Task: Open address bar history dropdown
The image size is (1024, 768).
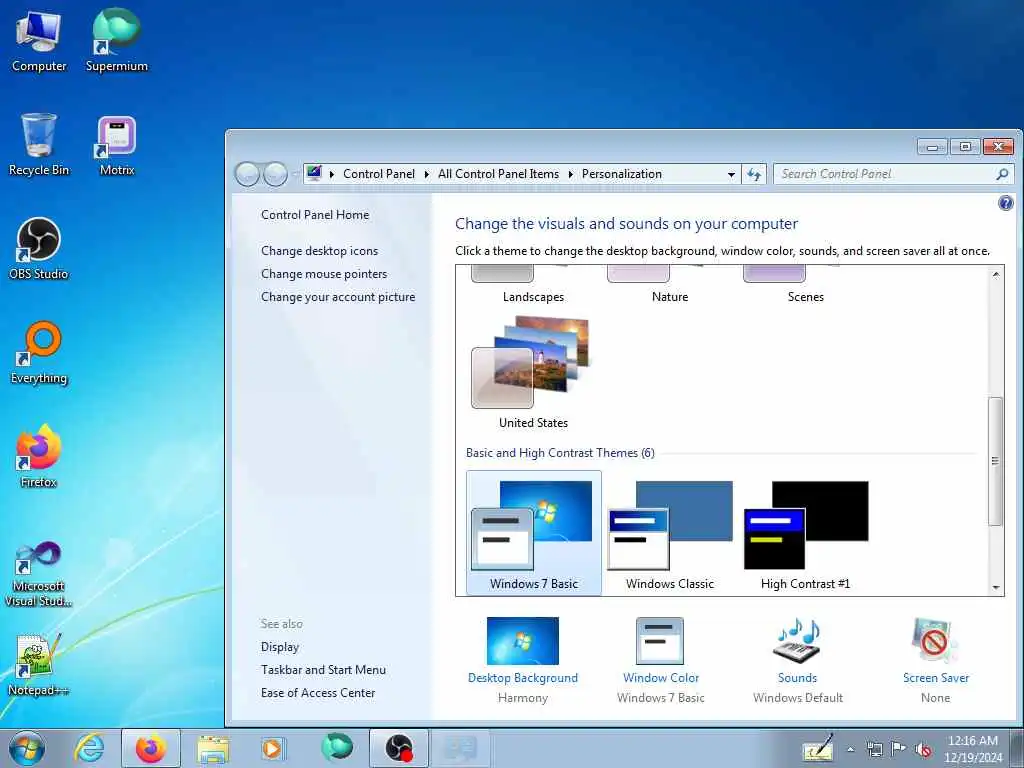Action: click(731, 174)
